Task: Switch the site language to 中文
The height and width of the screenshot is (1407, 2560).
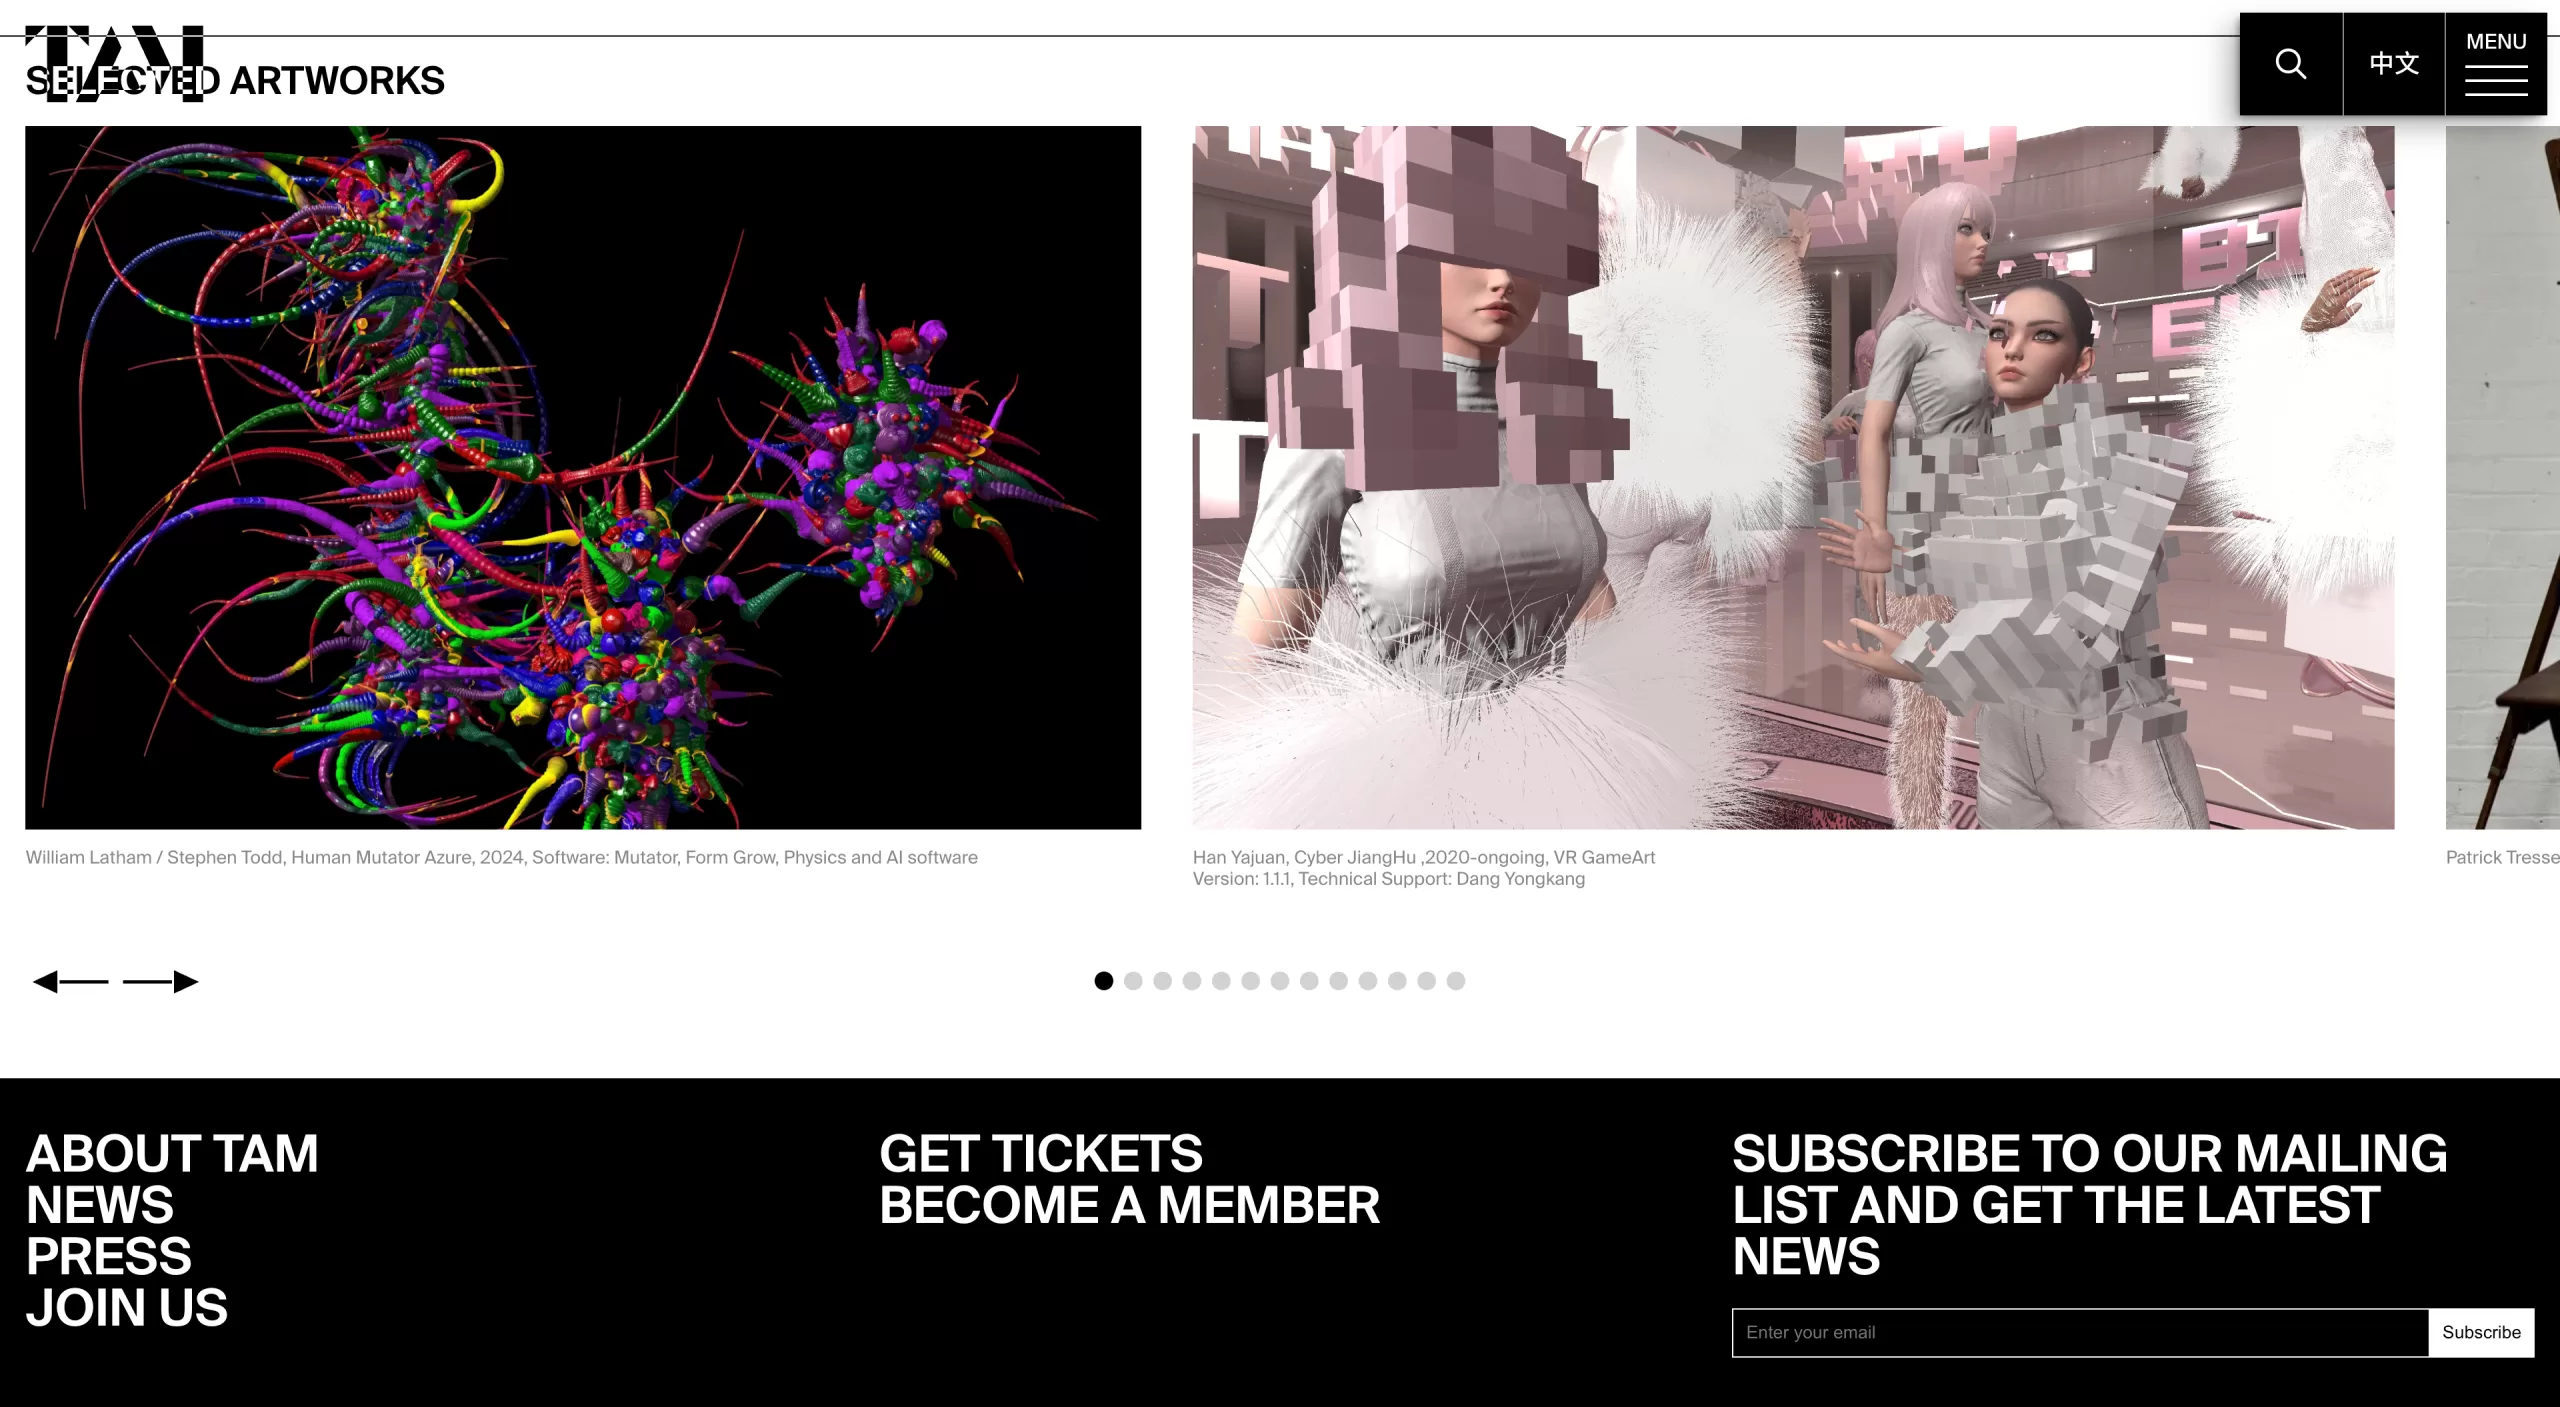Action: point(2394,63)
